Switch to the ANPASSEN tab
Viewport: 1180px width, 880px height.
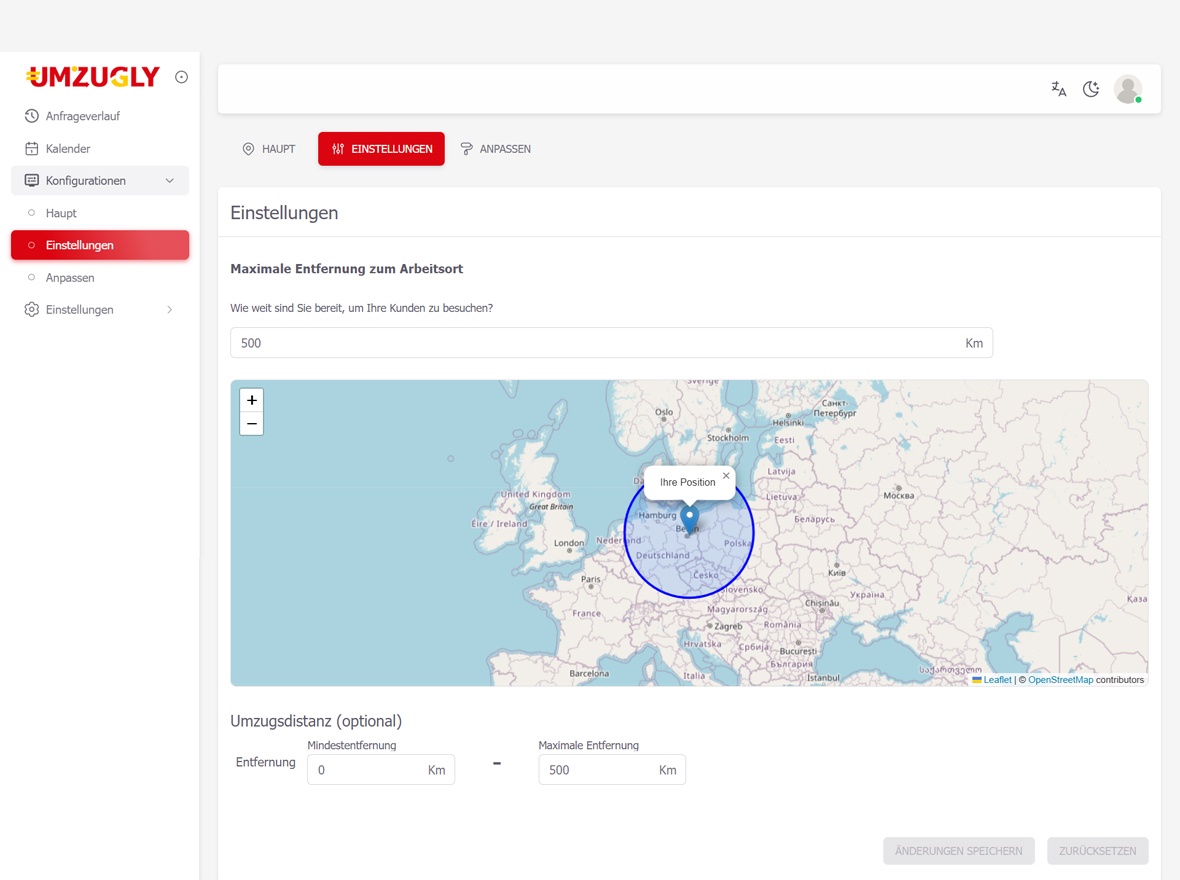(x=496, y=149)
